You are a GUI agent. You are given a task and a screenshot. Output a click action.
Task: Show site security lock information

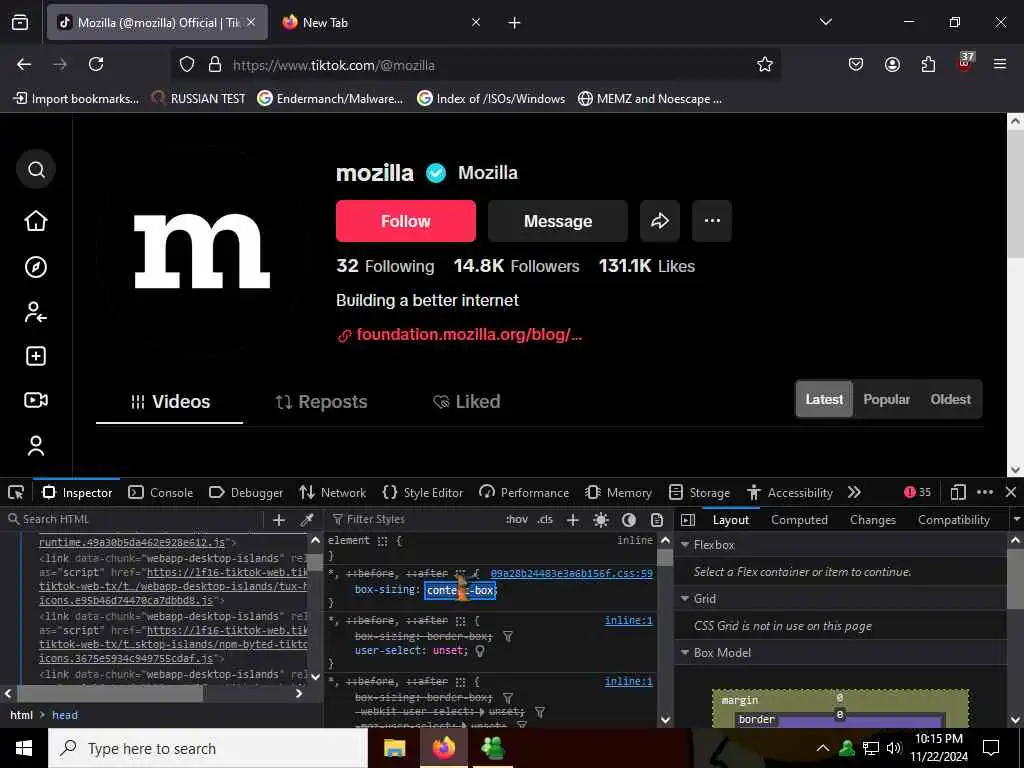(x=215, y=65)
